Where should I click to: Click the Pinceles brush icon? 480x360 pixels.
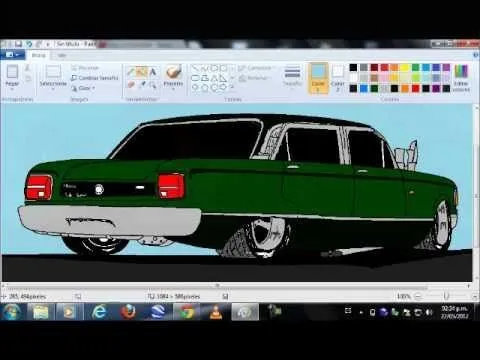173,72
